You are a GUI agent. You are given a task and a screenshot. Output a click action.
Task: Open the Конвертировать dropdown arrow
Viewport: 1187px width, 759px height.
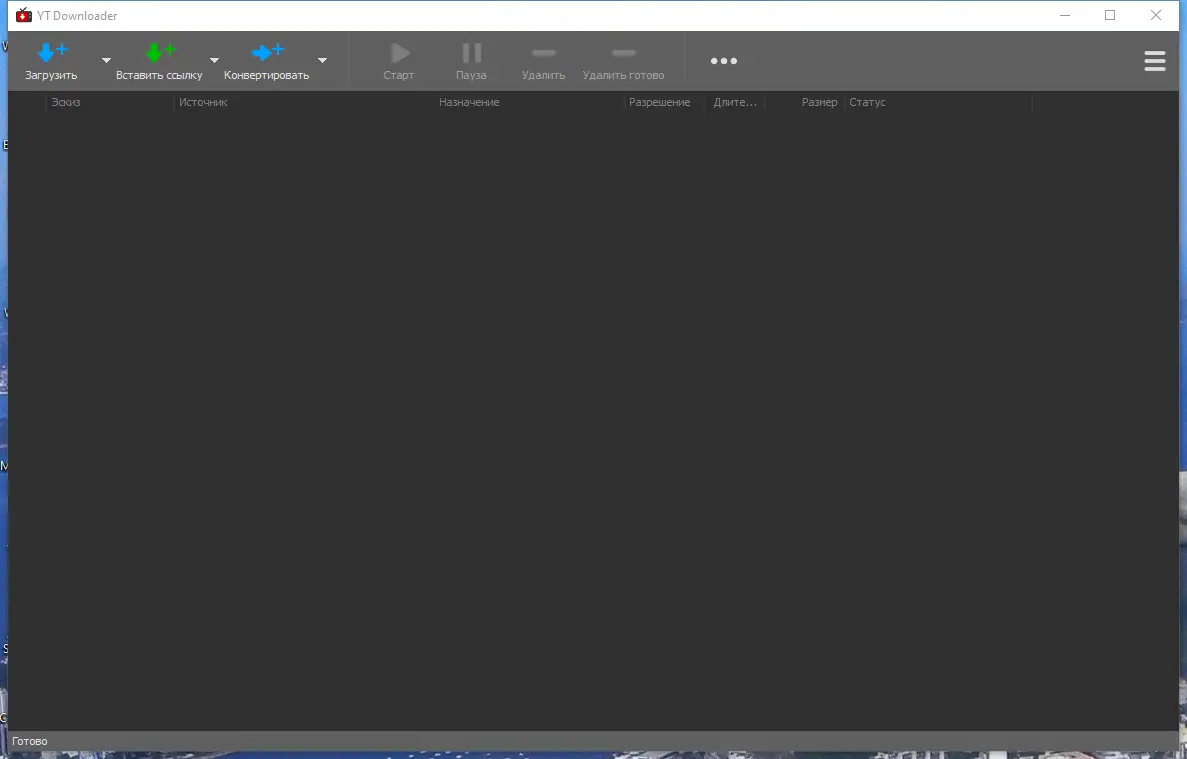[322, 61]
